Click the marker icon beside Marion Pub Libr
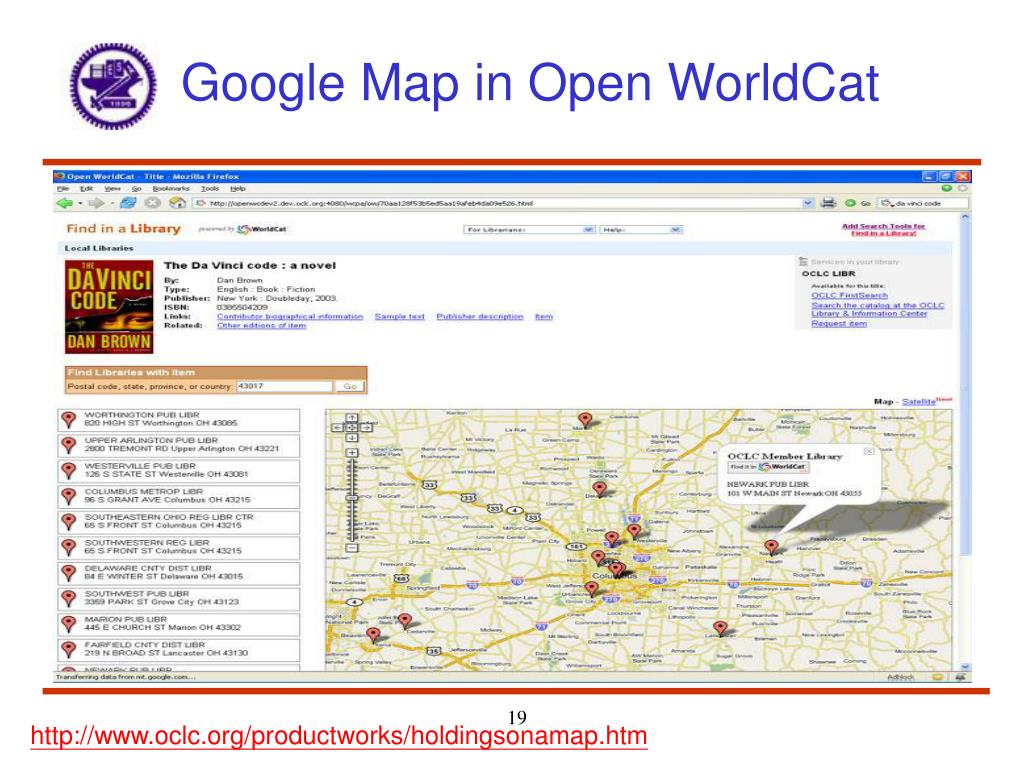Screen dimensions: 1024x768 69,624
